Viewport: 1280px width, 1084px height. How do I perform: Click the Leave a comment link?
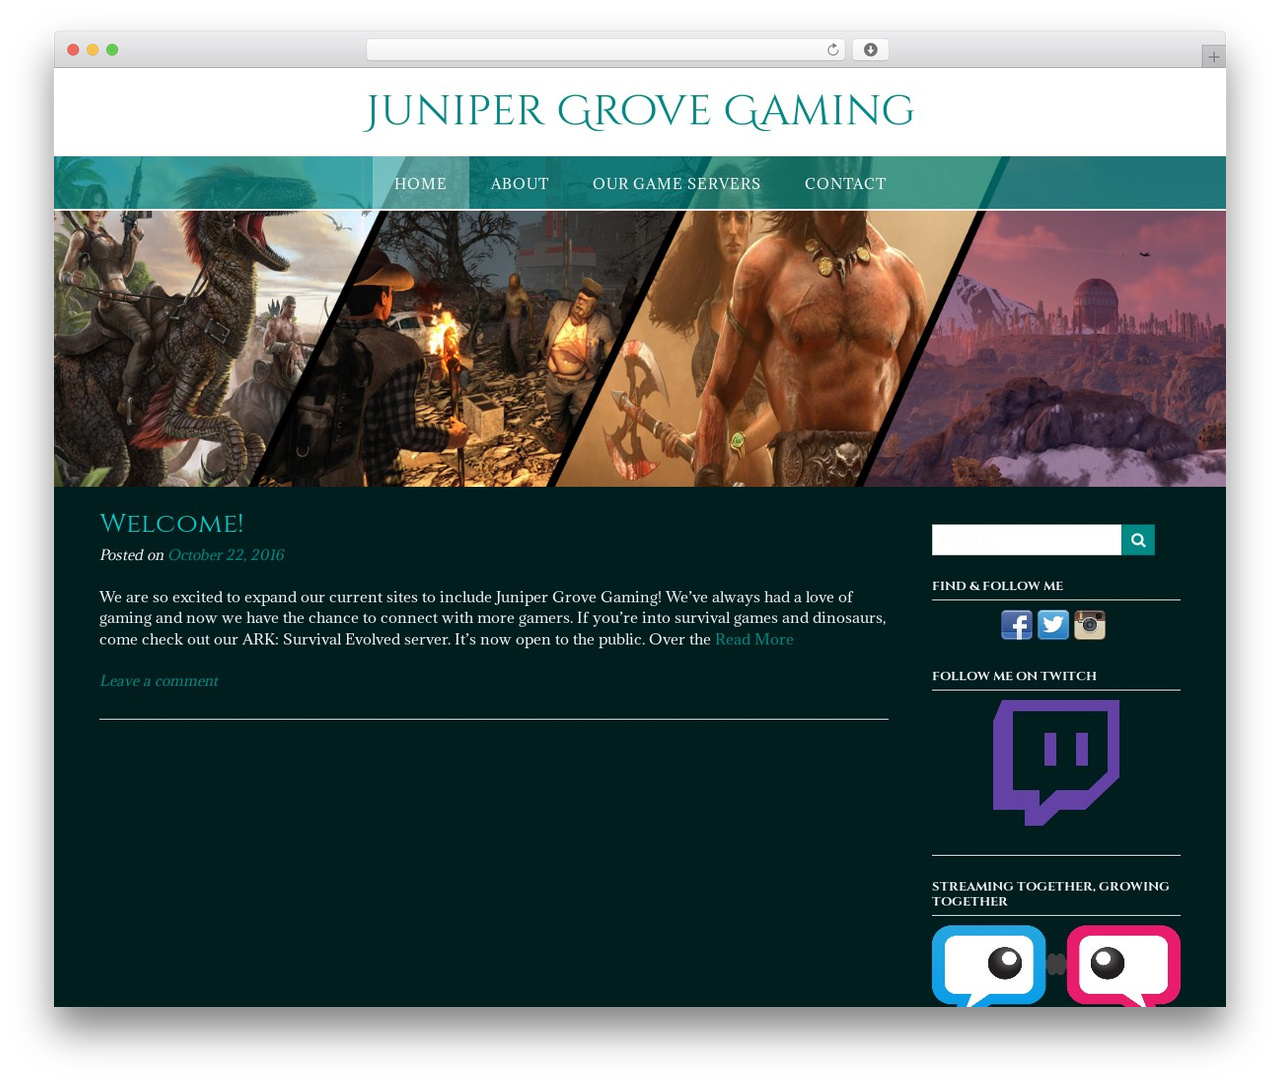159,681
